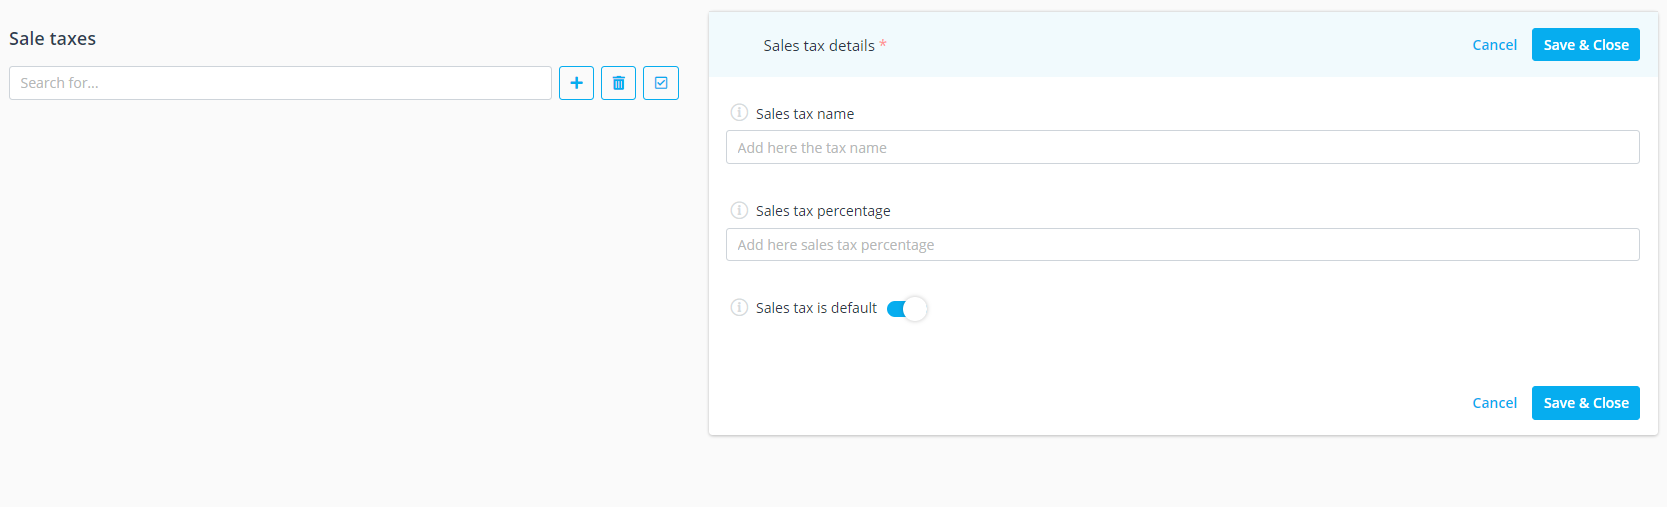Click the Sales tax is default label
The width and height of the screenshot is (1667, 507).
816,308
